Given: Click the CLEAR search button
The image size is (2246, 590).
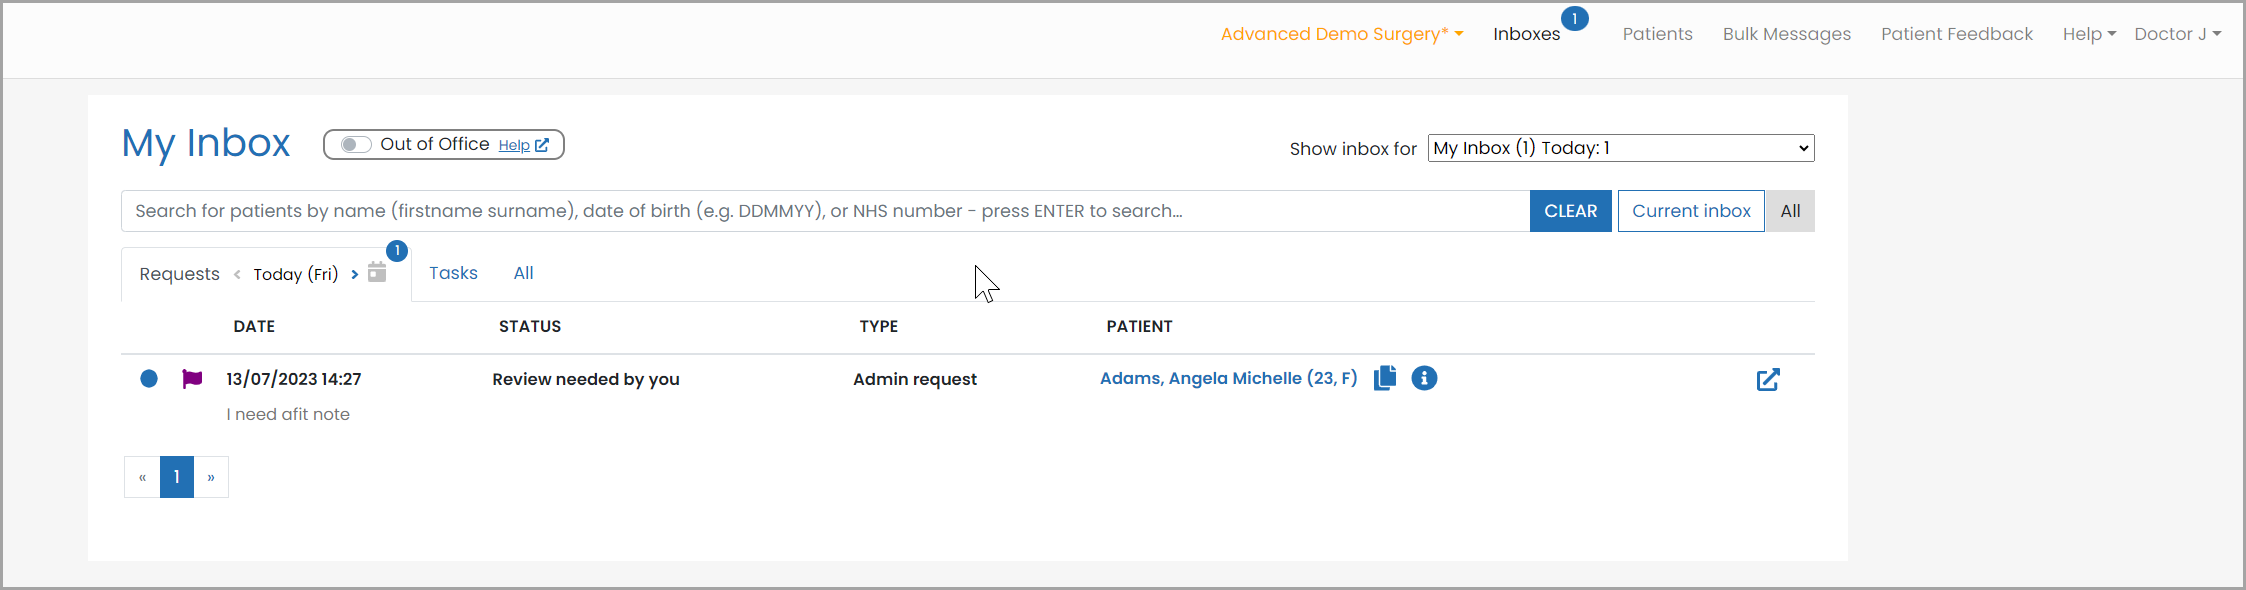Looking at the screenshot, I should [x=1570, y=211].
